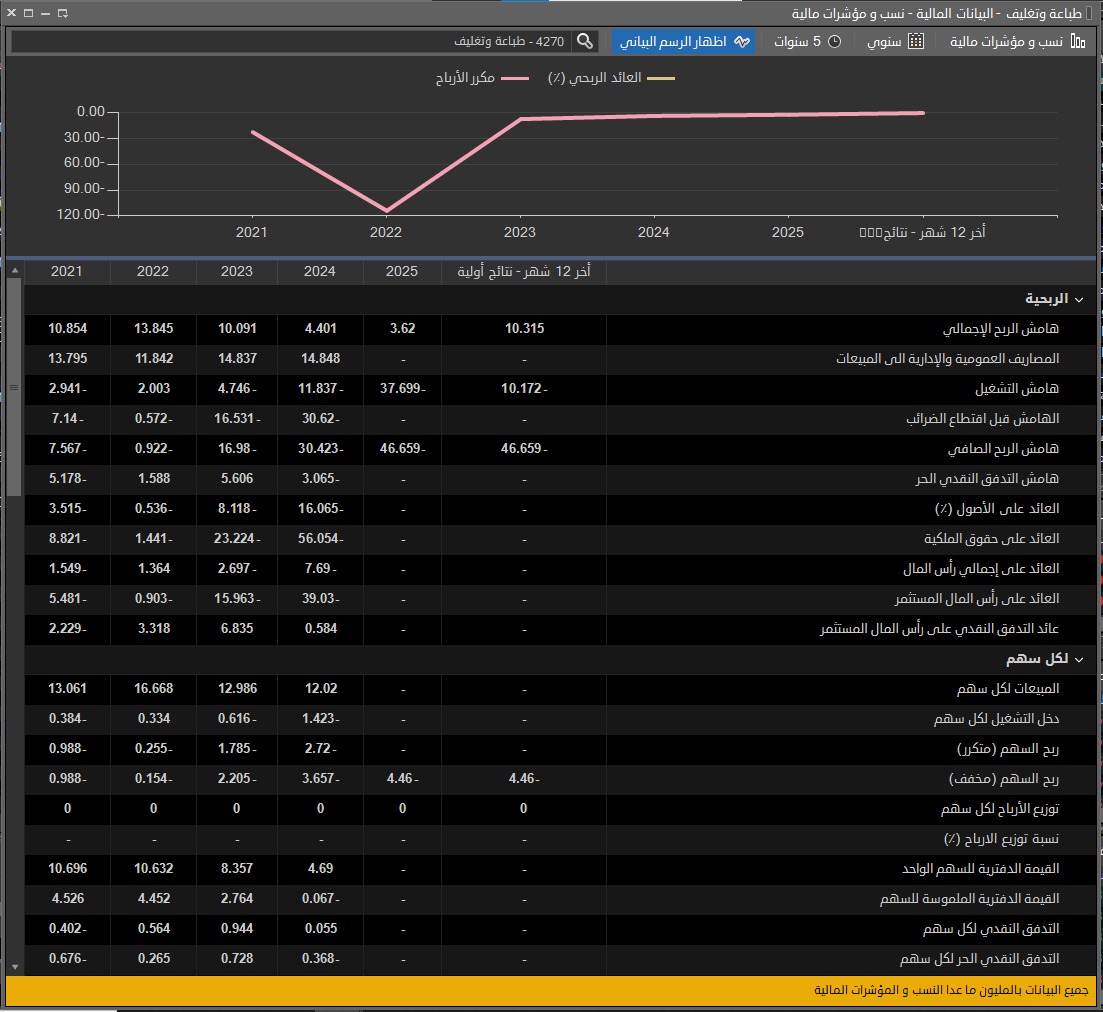
Task: Click inside the search input field
Action: tap(300, 43)
